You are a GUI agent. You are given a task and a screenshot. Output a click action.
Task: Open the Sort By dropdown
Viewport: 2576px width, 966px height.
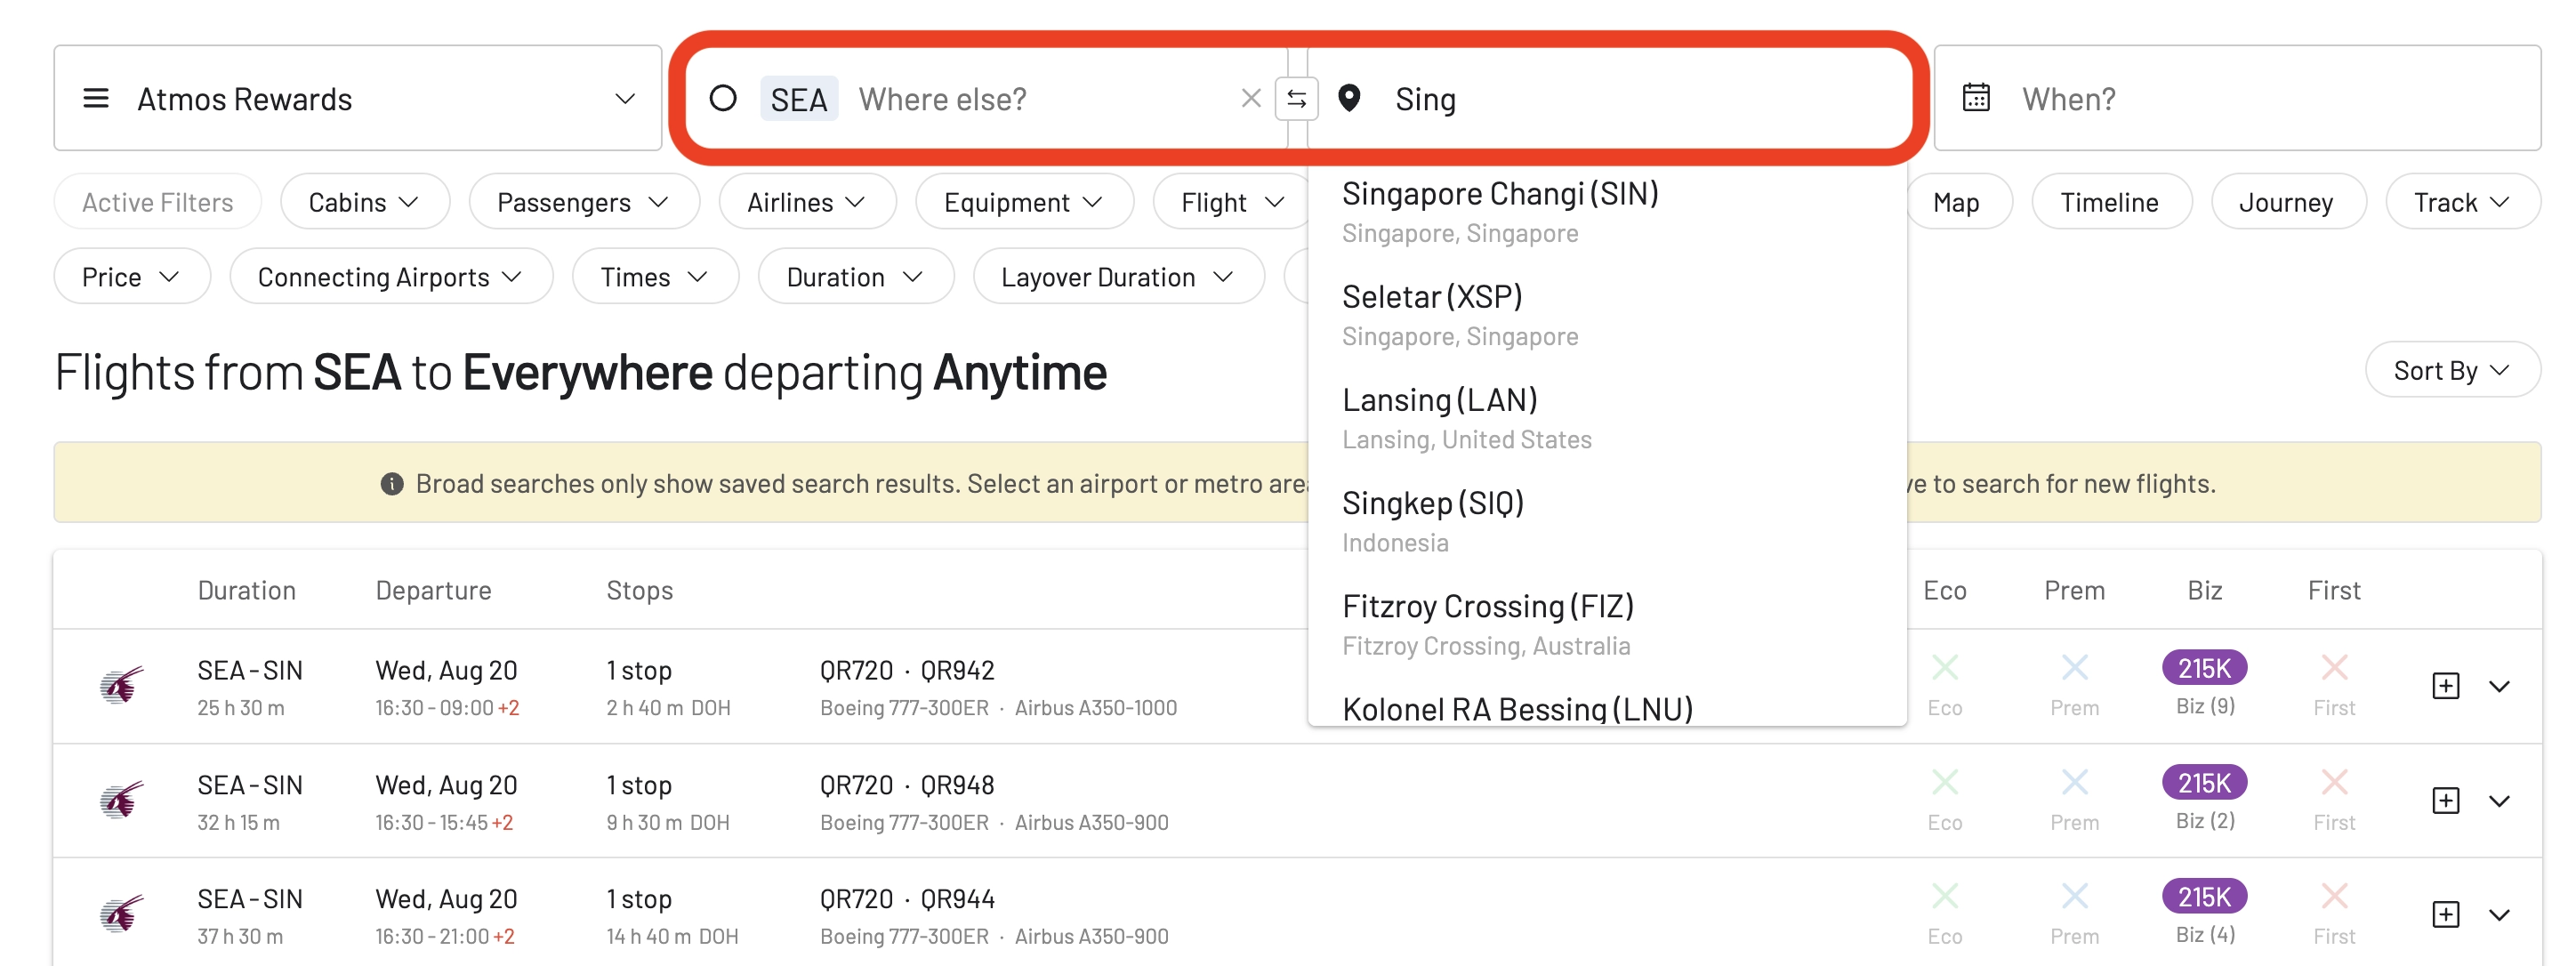coord(2452,370)
